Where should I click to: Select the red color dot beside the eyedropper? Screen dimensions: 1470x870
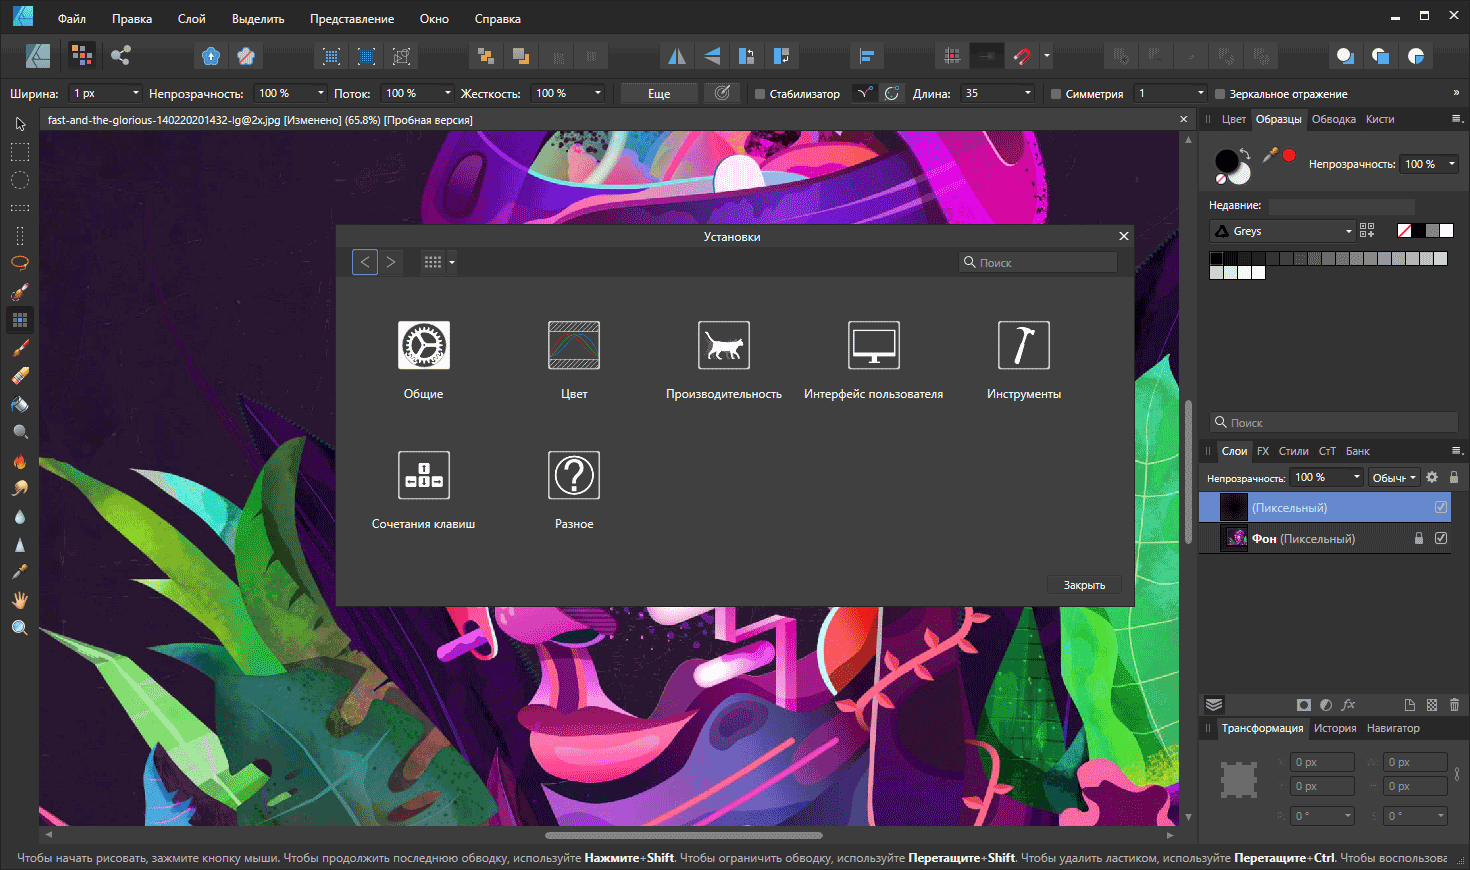tap(1289, 155)
